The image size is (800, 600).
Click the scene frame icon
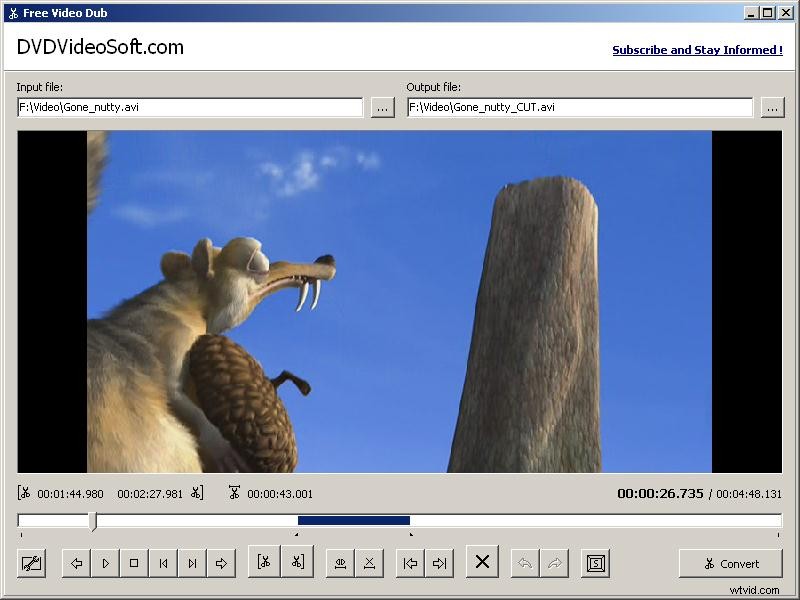pos(596,563)
